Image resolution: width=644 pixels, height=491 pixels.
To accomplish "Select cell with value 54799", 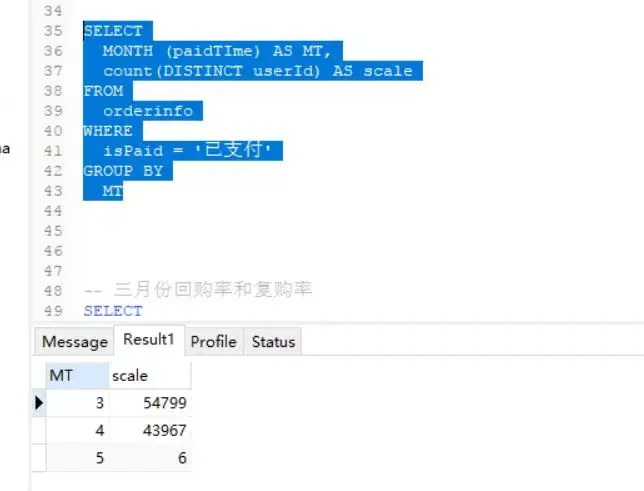I will (150, 403).
